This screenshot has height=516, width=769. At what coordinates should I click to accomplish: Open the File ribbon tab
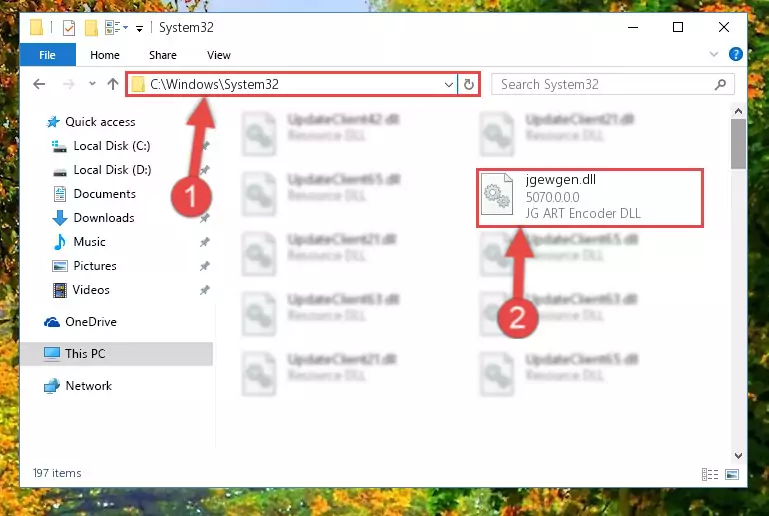47,55
